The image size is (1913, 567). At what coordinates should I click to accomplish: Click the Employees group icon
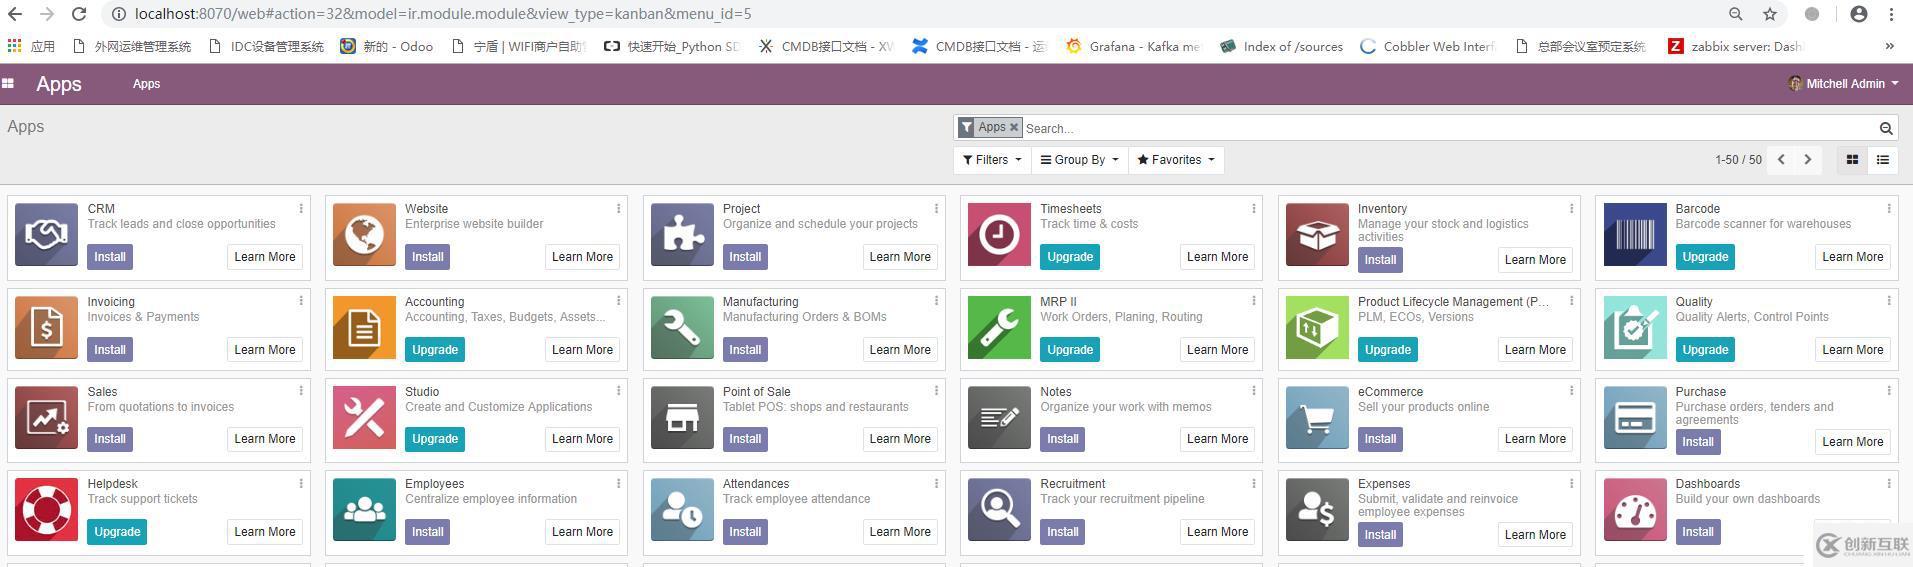pyautogui.click(x=364, y=510)
